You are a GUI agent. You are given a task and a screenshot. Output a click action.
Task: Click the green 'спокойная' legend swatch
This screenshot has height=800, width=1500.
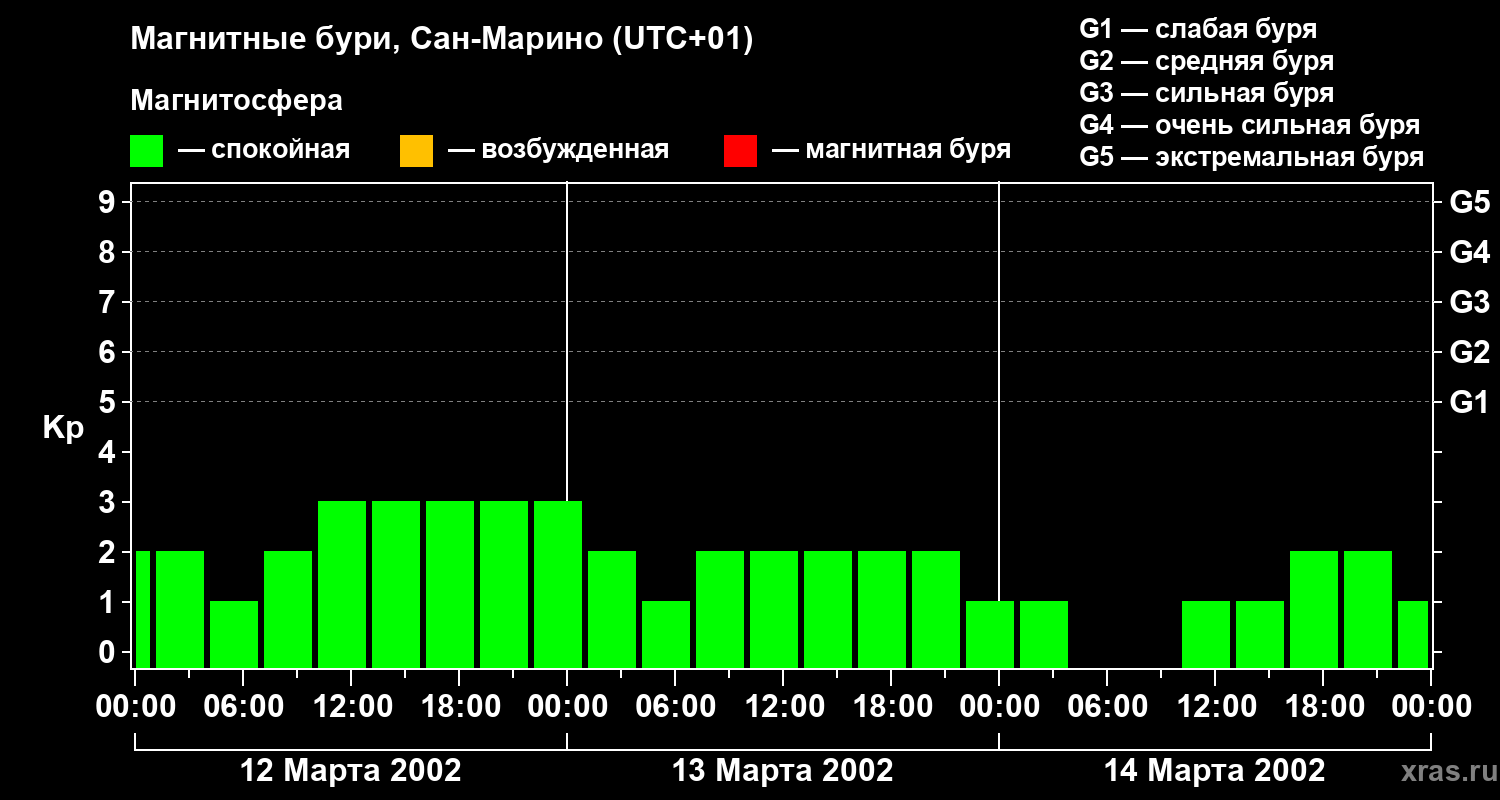pos(146,150)
